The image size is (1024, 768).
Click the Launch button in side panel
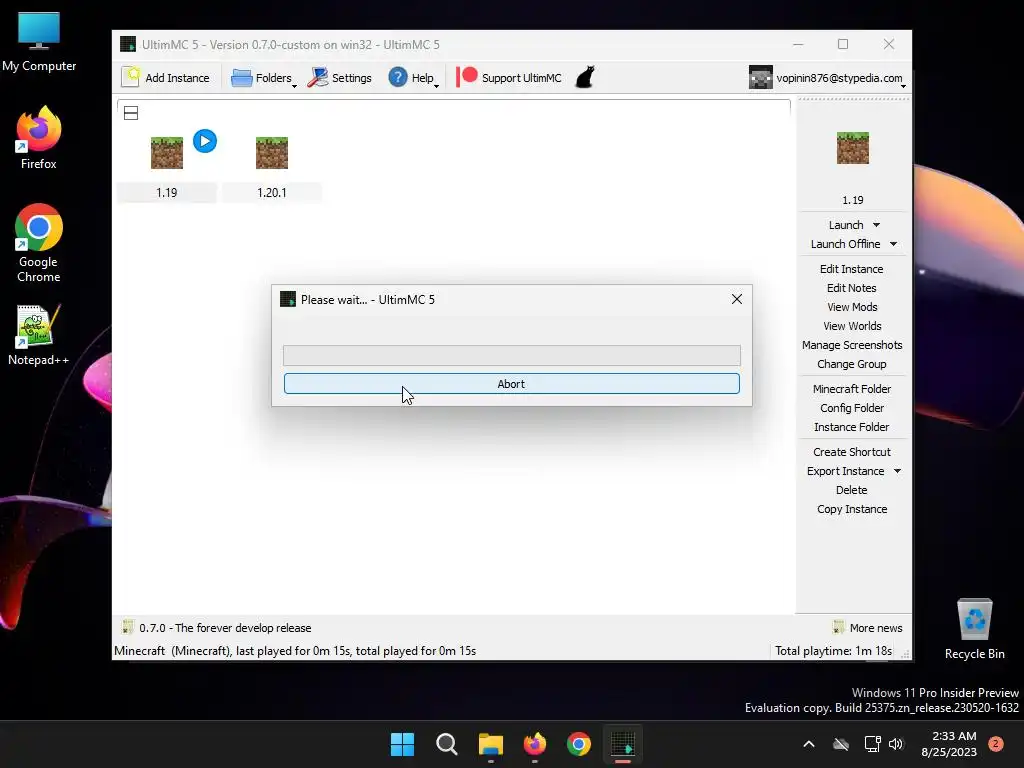pos(846,225)
